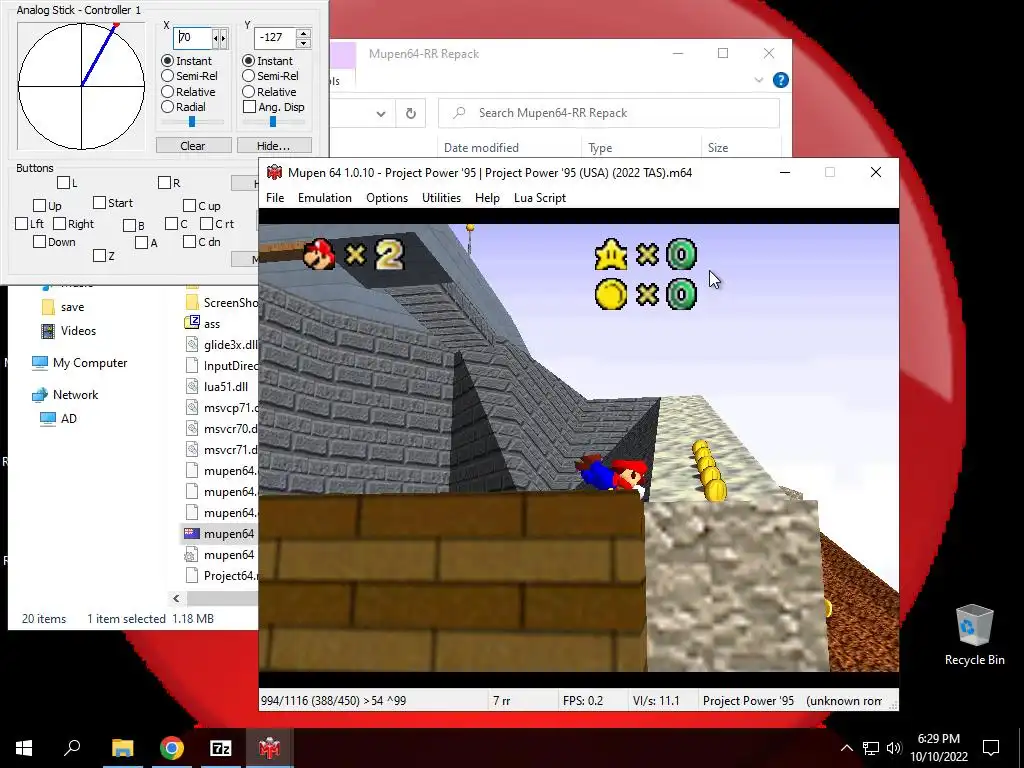1024x768 pixels.
Task: Select Instant mode for Y axis
Action: [x=249, y=61]
